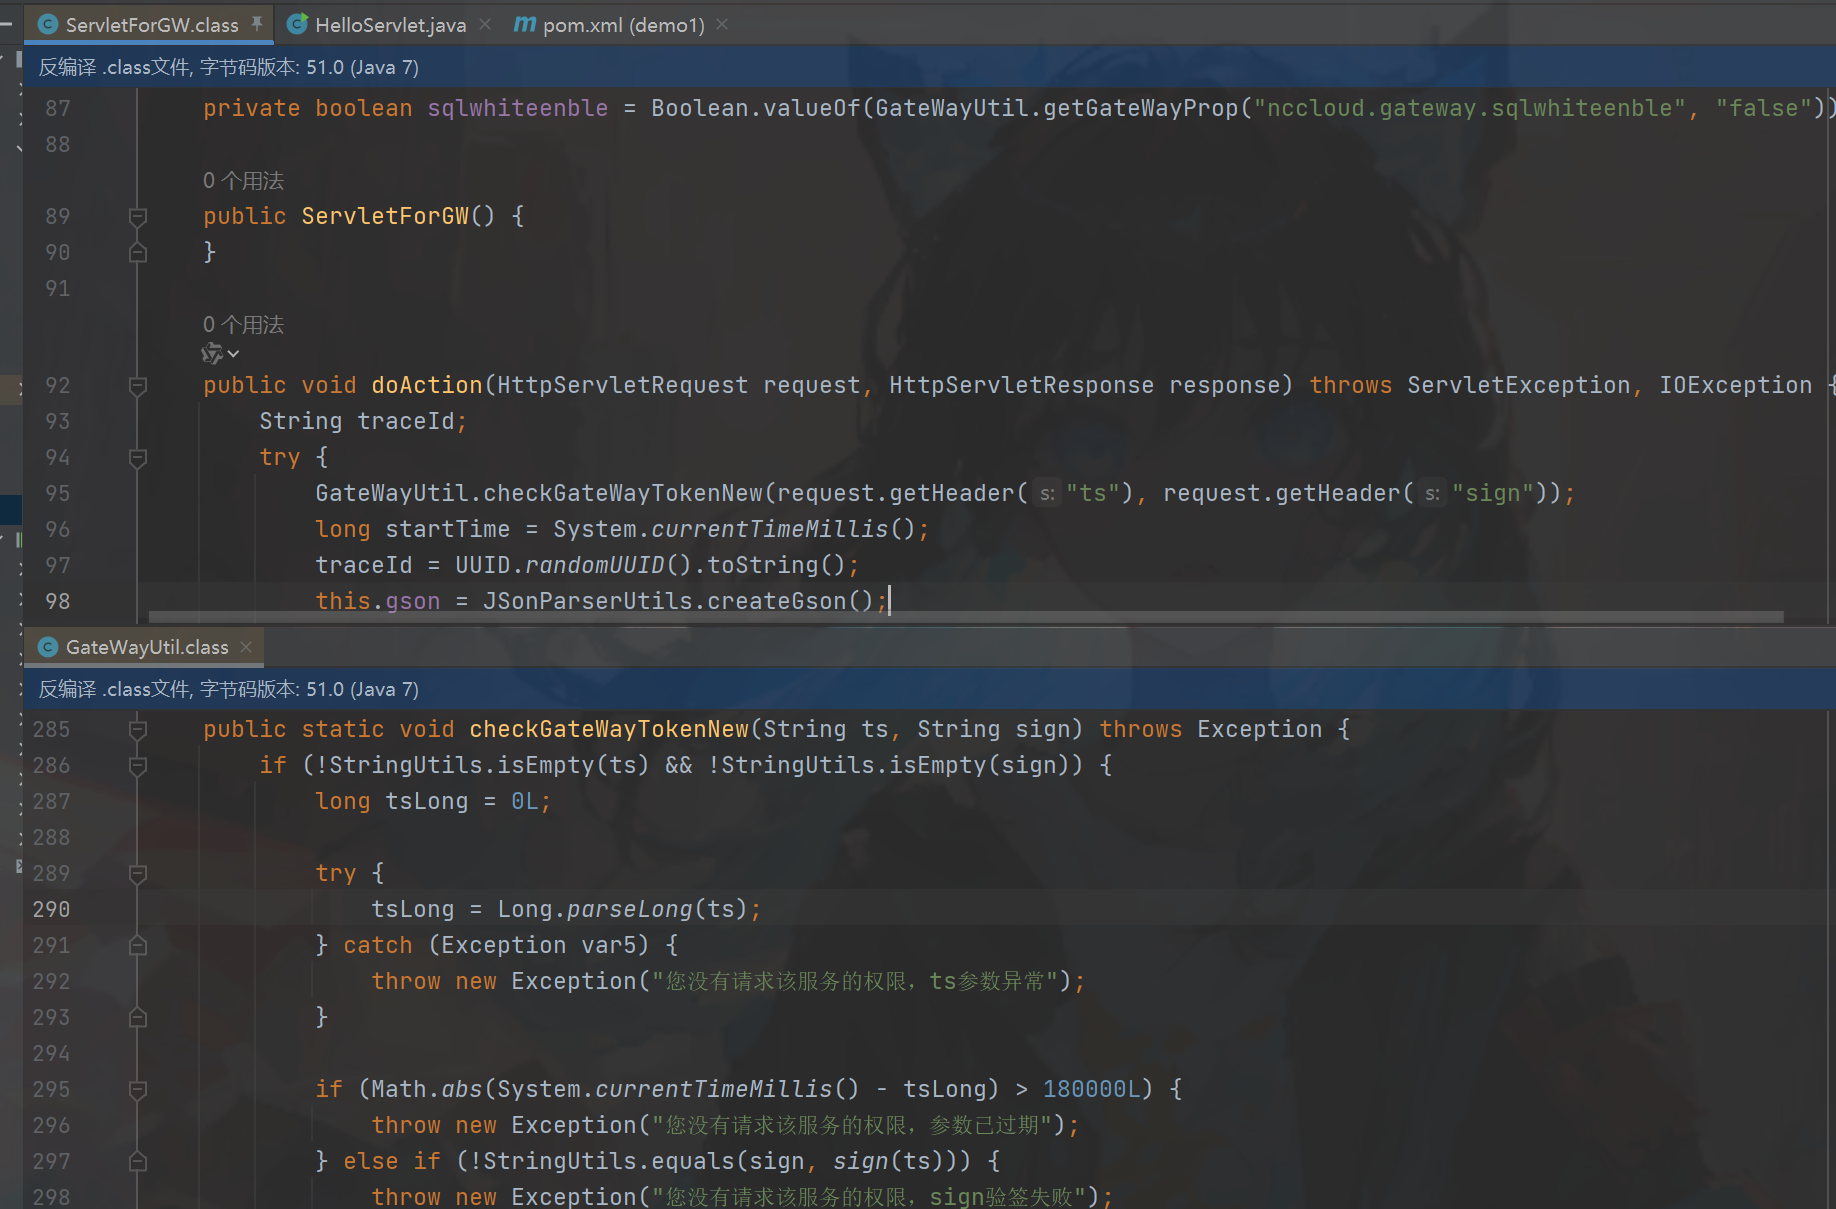This screenshot has height=1209, width=1836.
Task: Click the AI assistant icon above doAction
Action: 211,353
